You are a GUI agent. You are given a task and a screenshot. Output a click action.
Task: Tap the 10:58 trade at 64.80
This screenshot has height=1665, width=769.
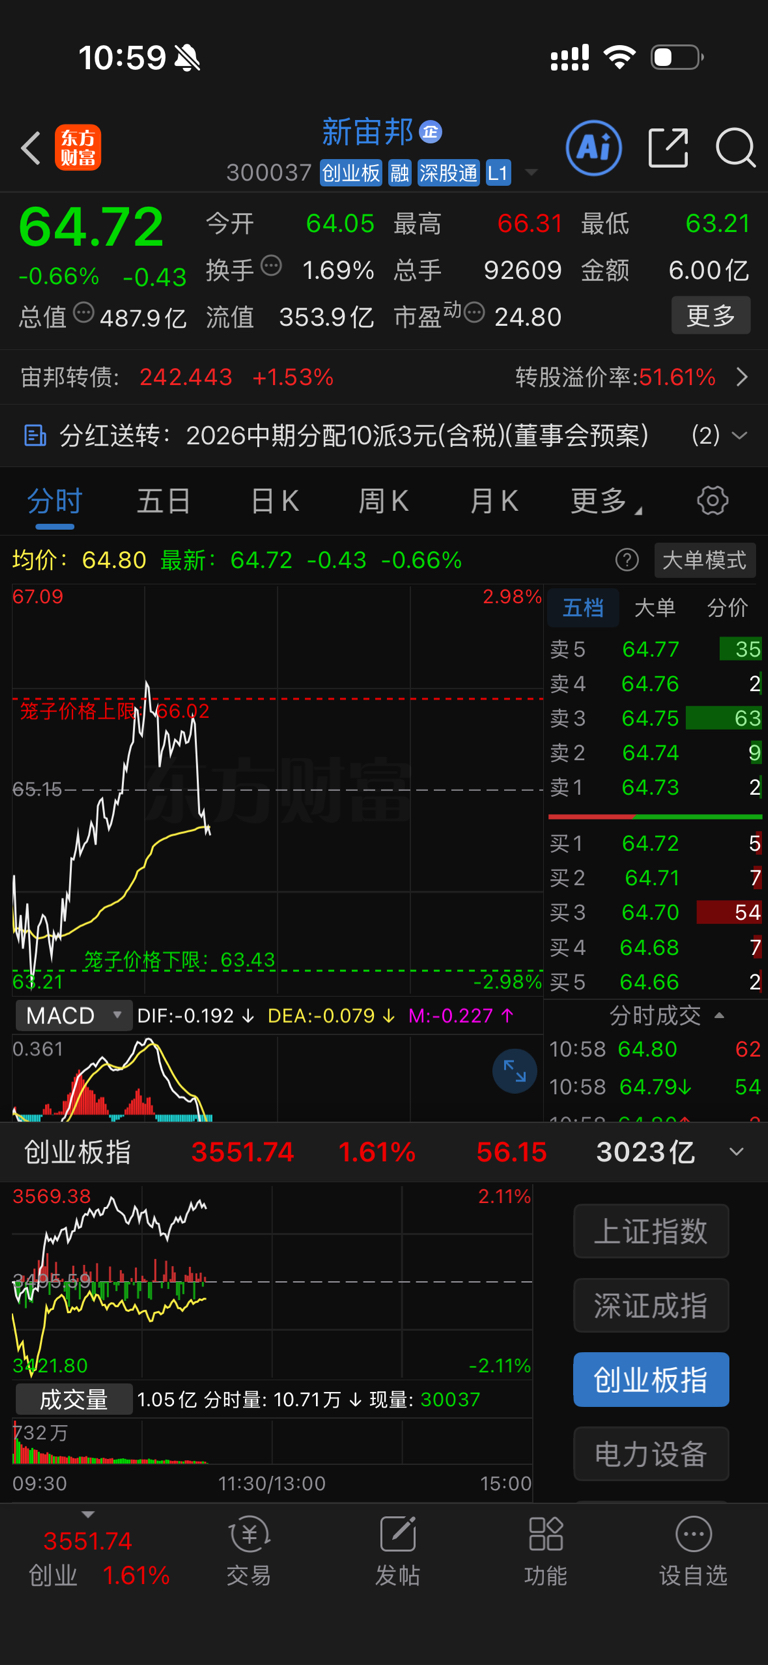[655, 1049]
